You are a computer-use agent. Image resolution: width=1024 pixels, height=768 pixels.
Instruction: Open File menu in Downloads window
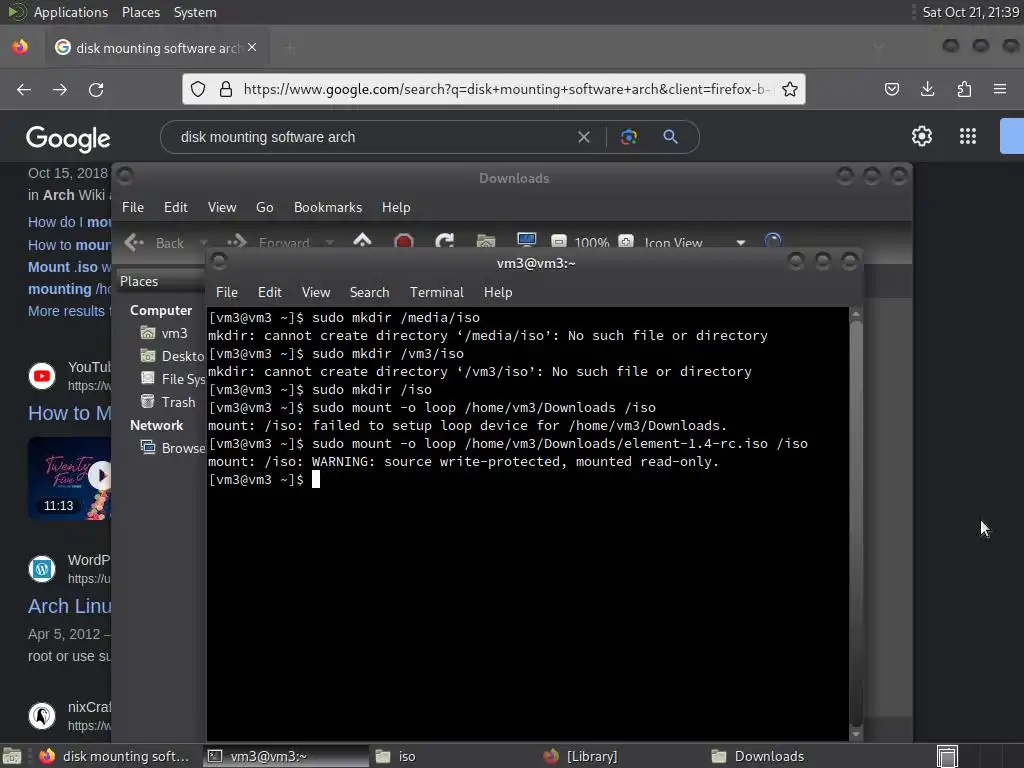point(133,207)
